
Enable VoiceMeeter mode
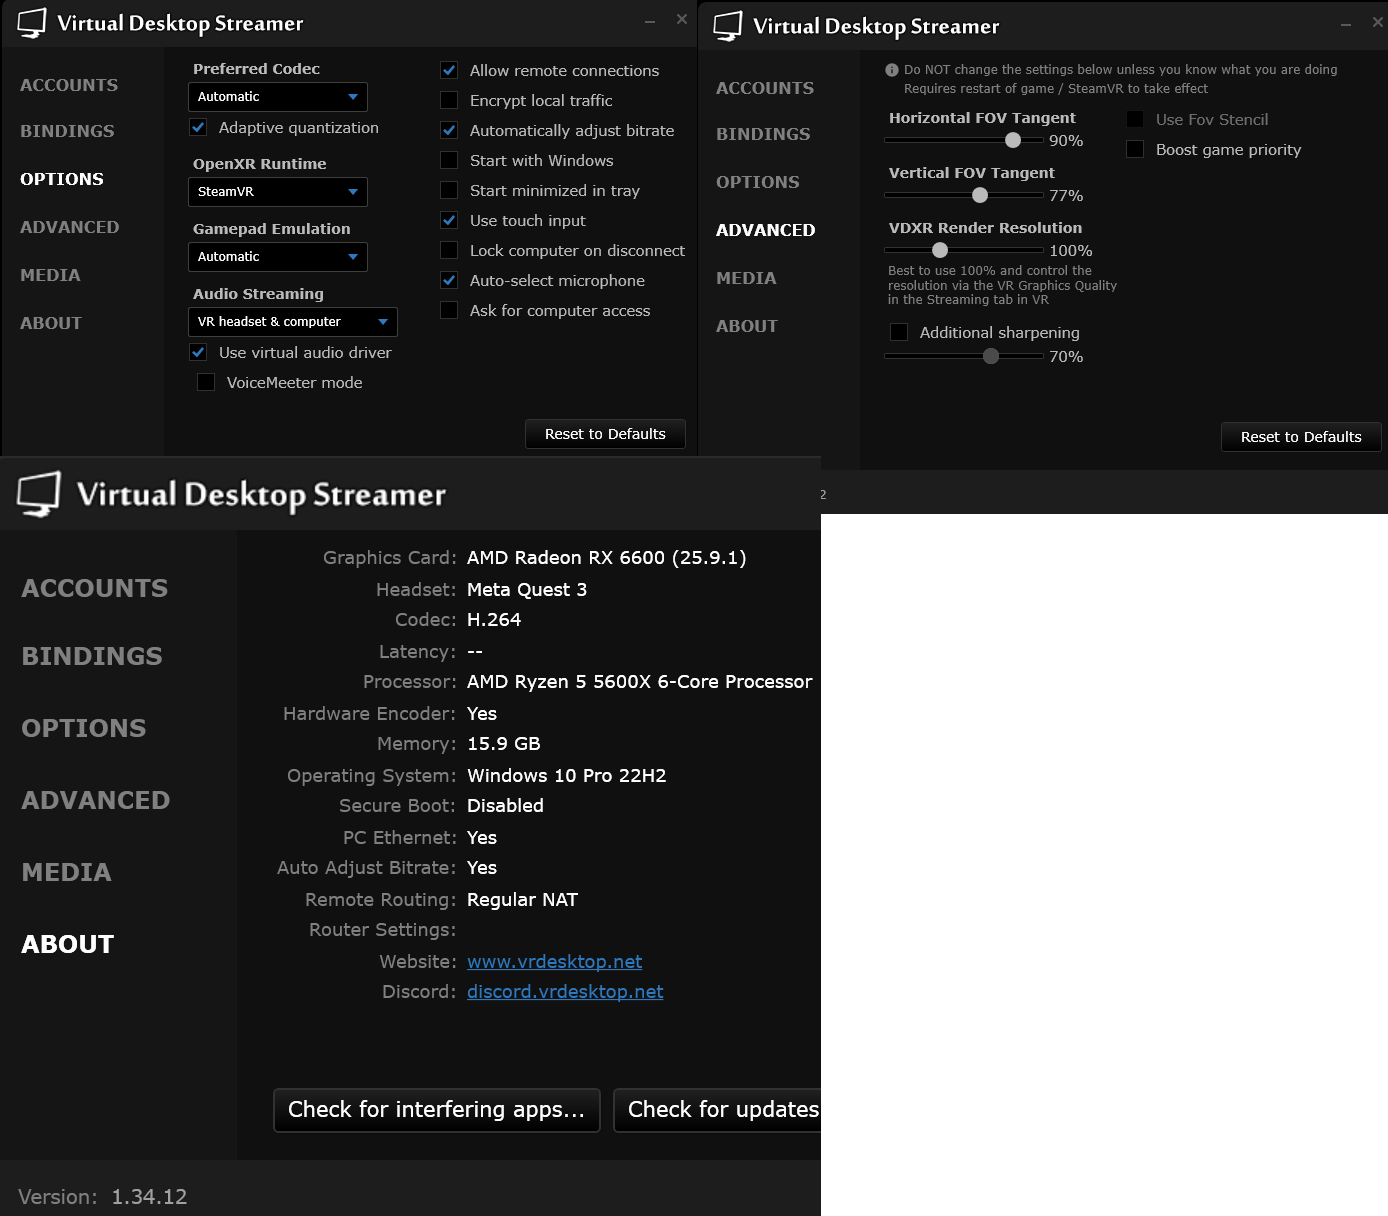(x=206, y=383)
